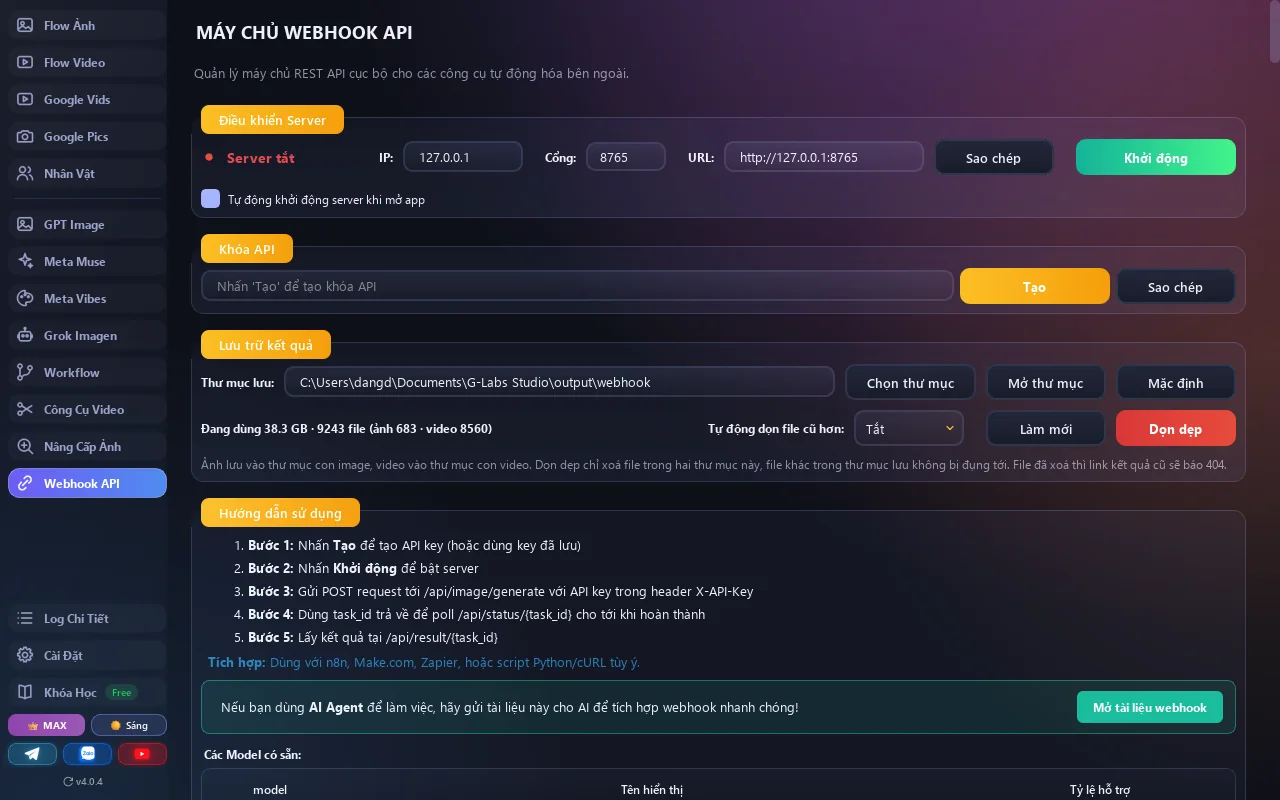Open the Workflow page
The height and width of the screenshot is (800, 1280).
point(87,373)
